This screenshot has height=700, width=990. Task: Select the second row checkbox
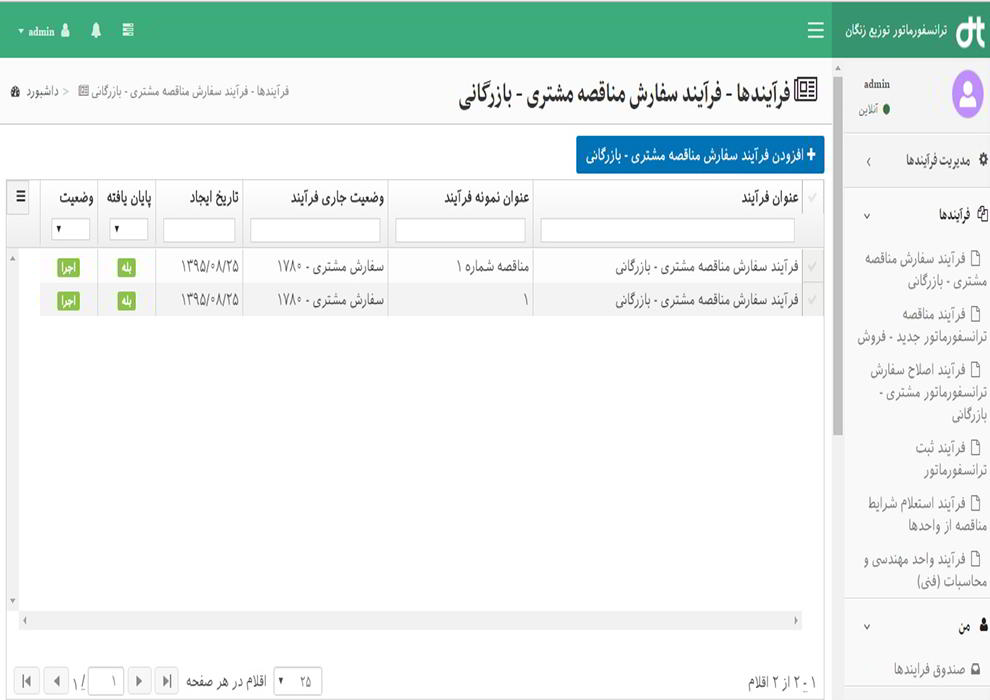tap(812, 300)
